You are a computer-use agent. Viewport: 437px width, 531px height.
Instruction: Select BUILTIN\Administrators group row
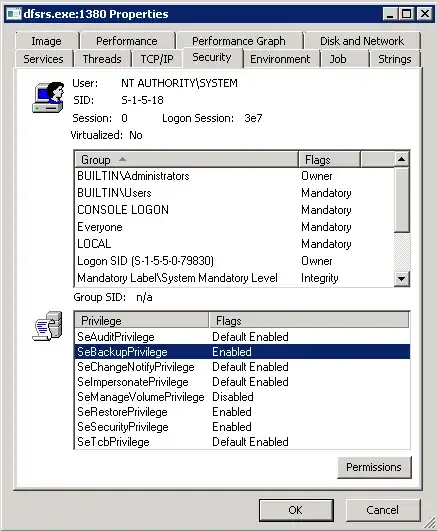234,176
